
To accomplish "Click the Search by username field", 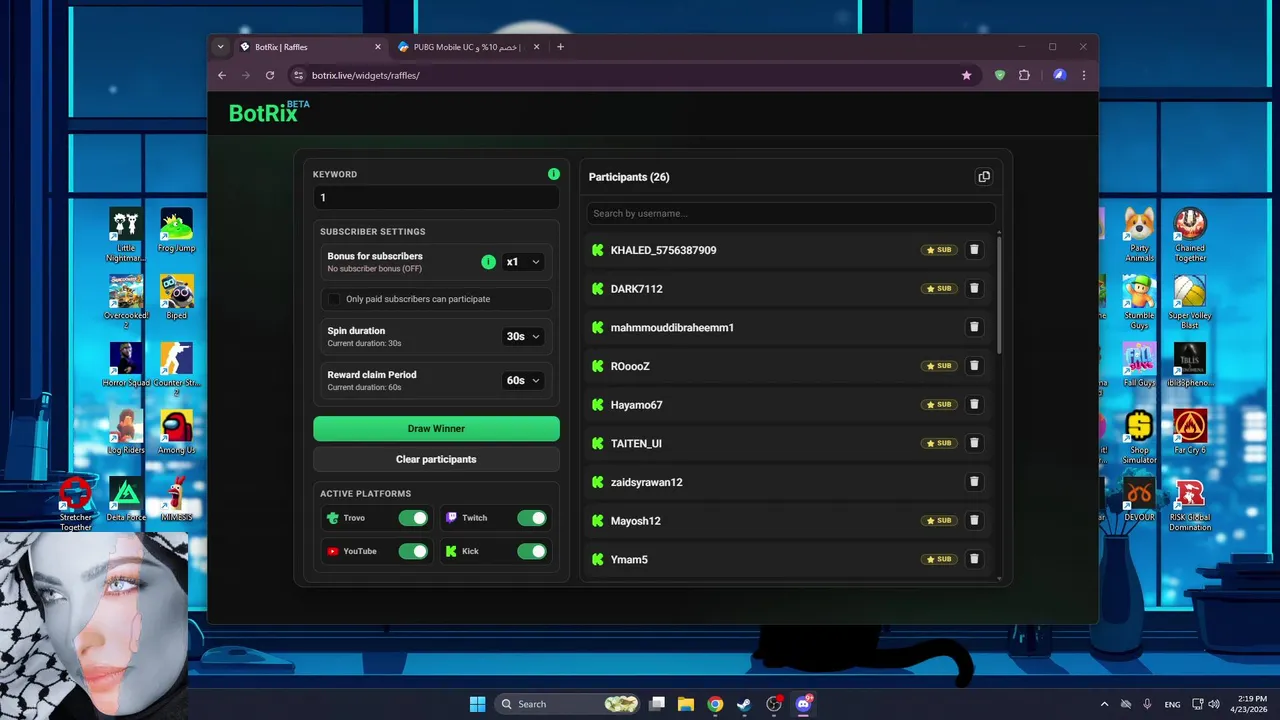I will tap(790, 213).
